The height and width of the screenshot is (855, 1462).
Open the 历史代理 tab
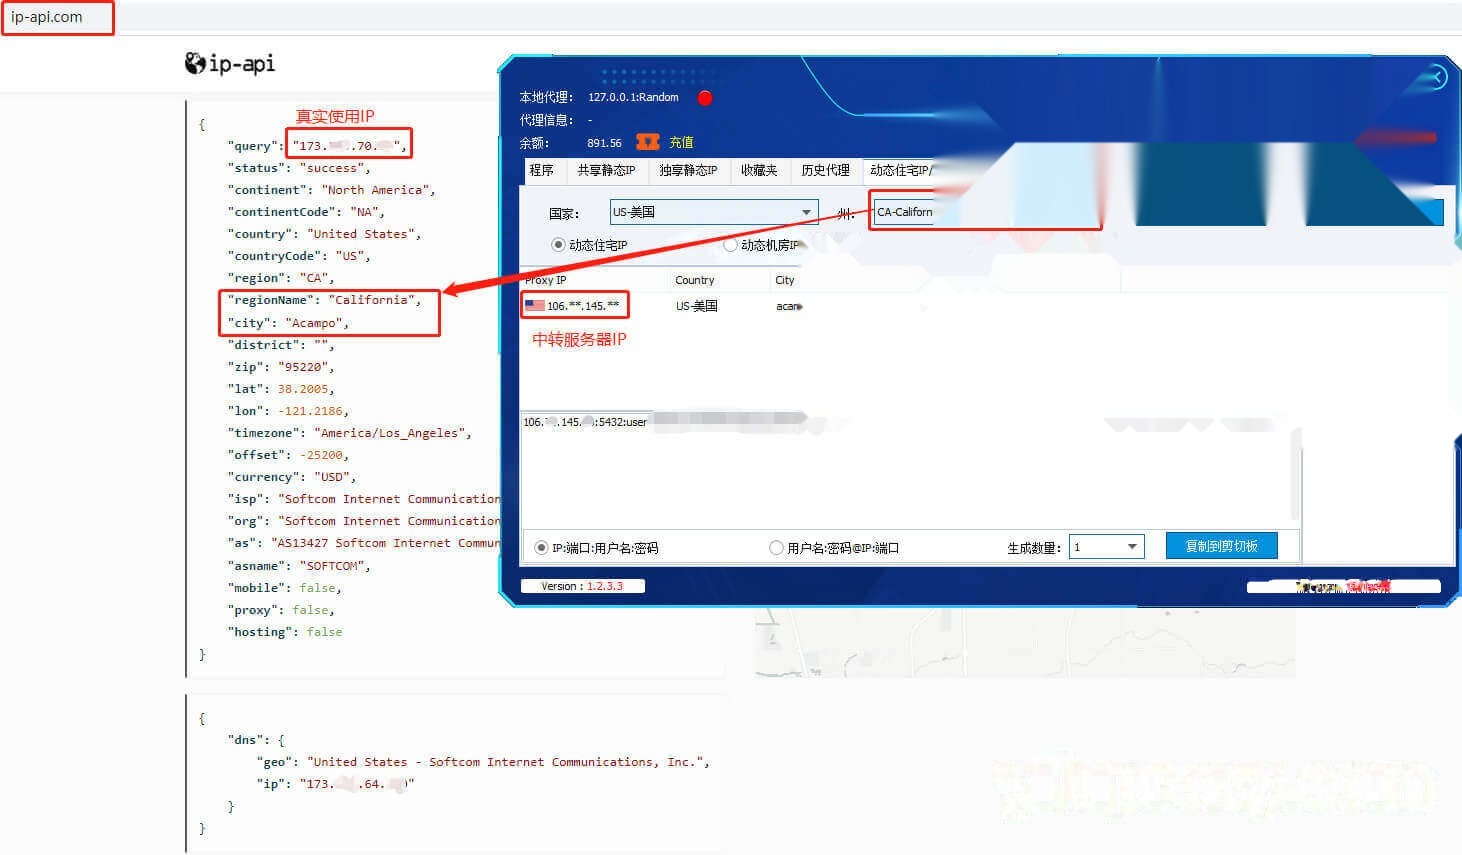pos(825,171)
